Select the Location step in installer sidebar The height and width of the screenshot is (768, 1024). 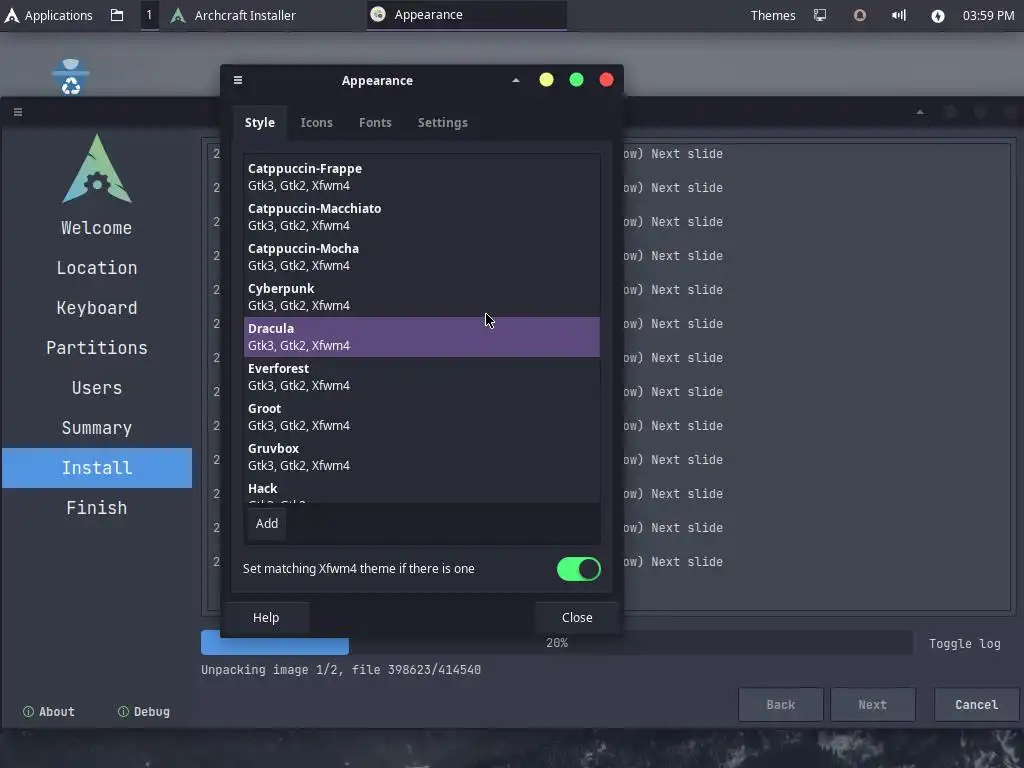[97, 268]
